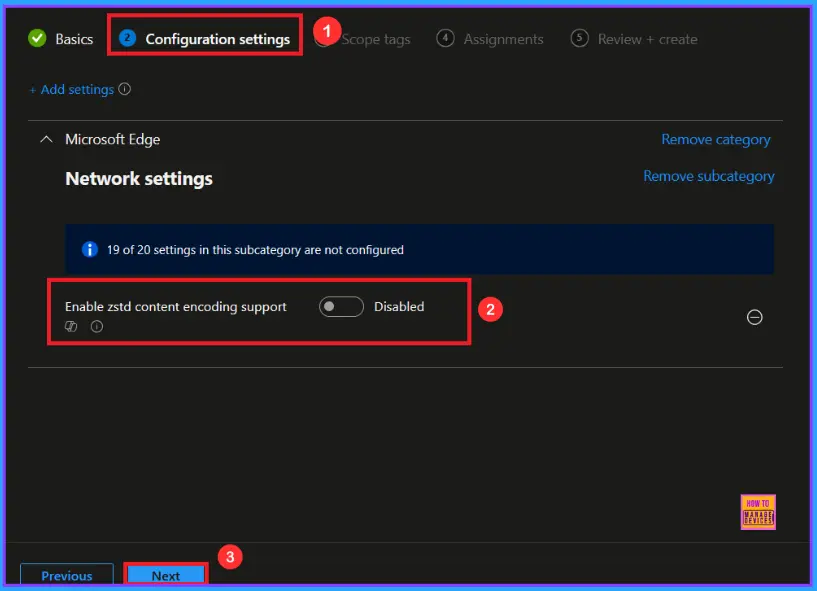817x591 pixels.
Task: Click green checkmark icon next to Basics
Action: 37,38
